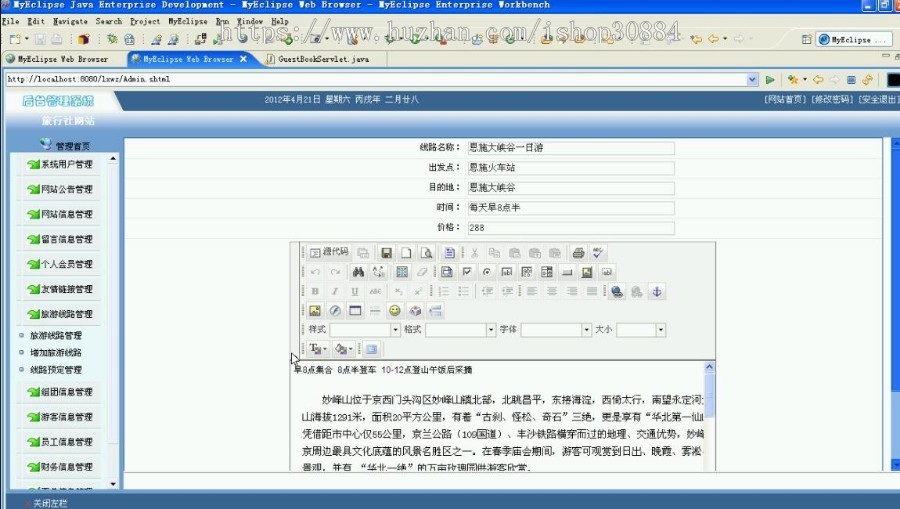The height and width of the screenshot is (509, 900).
Task: Insert a textarea form element
Action: (527, 272)
